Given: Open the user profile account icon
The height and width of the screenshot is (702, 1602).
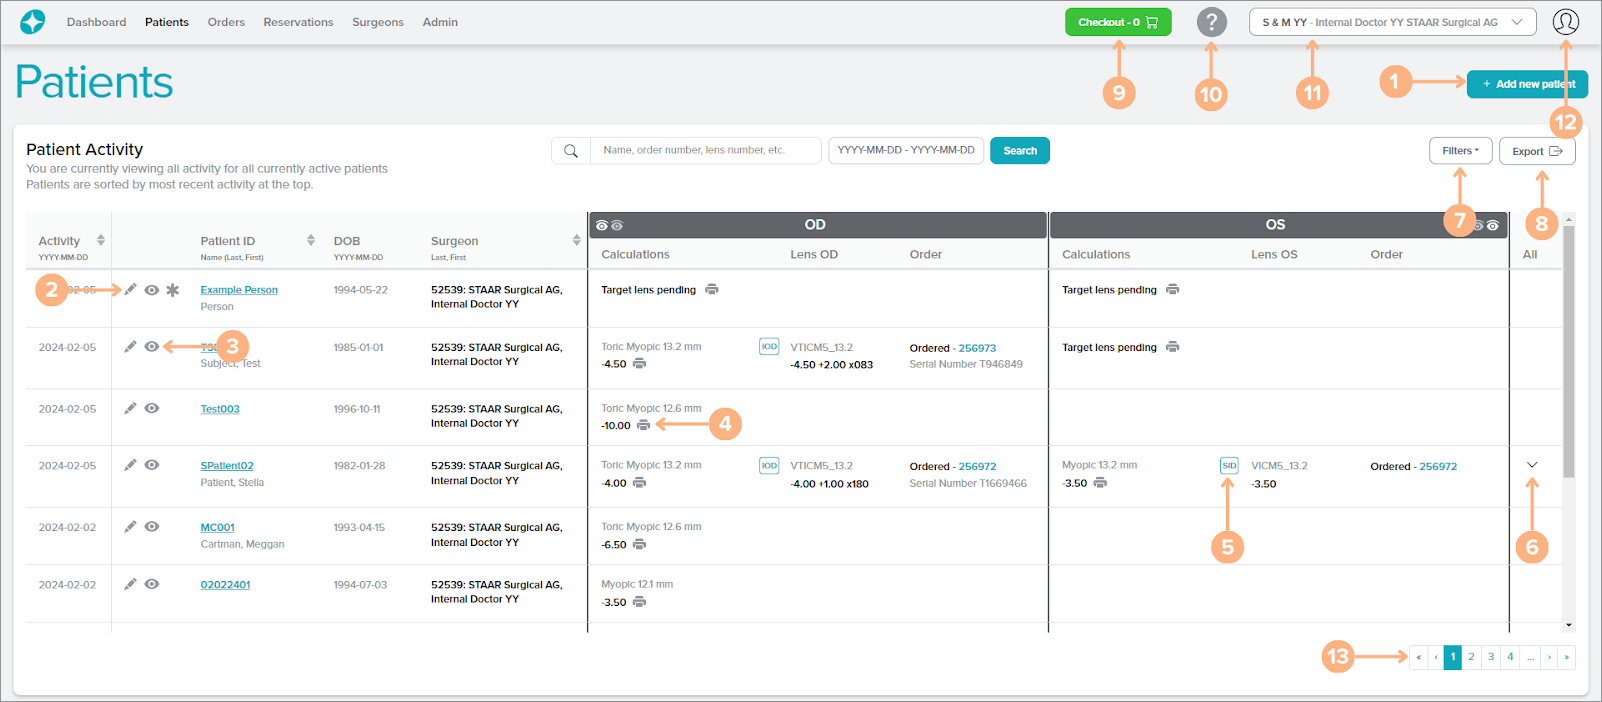Looking at the screenshot, I should point(1565,22).
